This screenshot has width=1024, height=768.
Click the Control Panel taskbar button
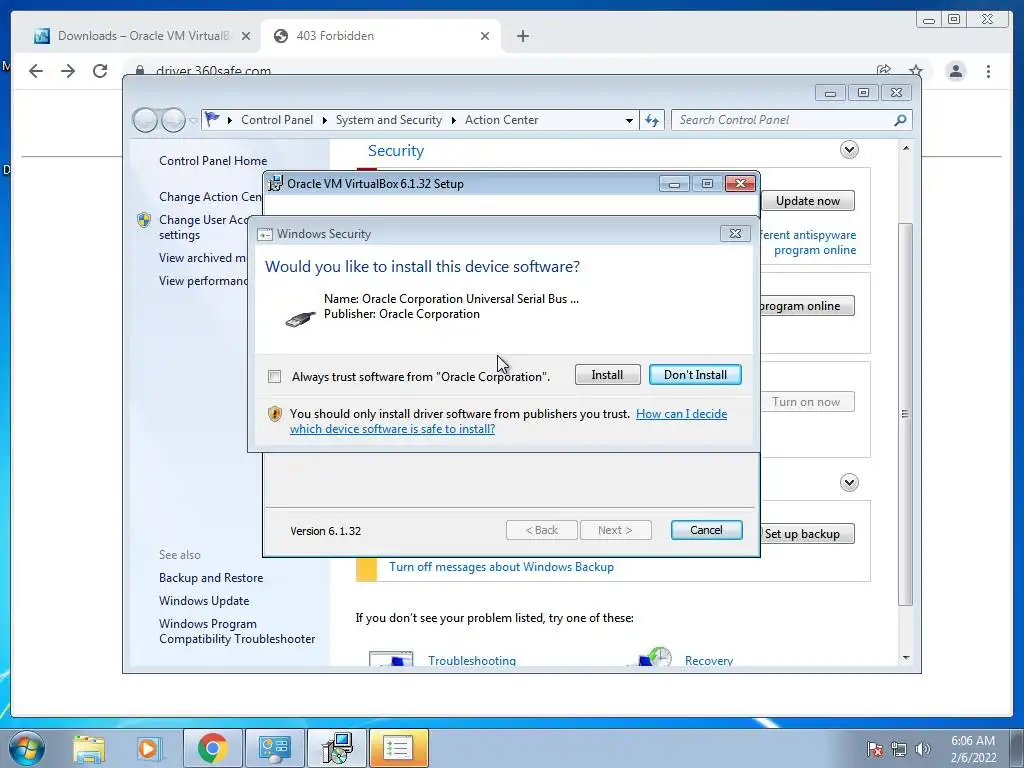click(274, 748)
